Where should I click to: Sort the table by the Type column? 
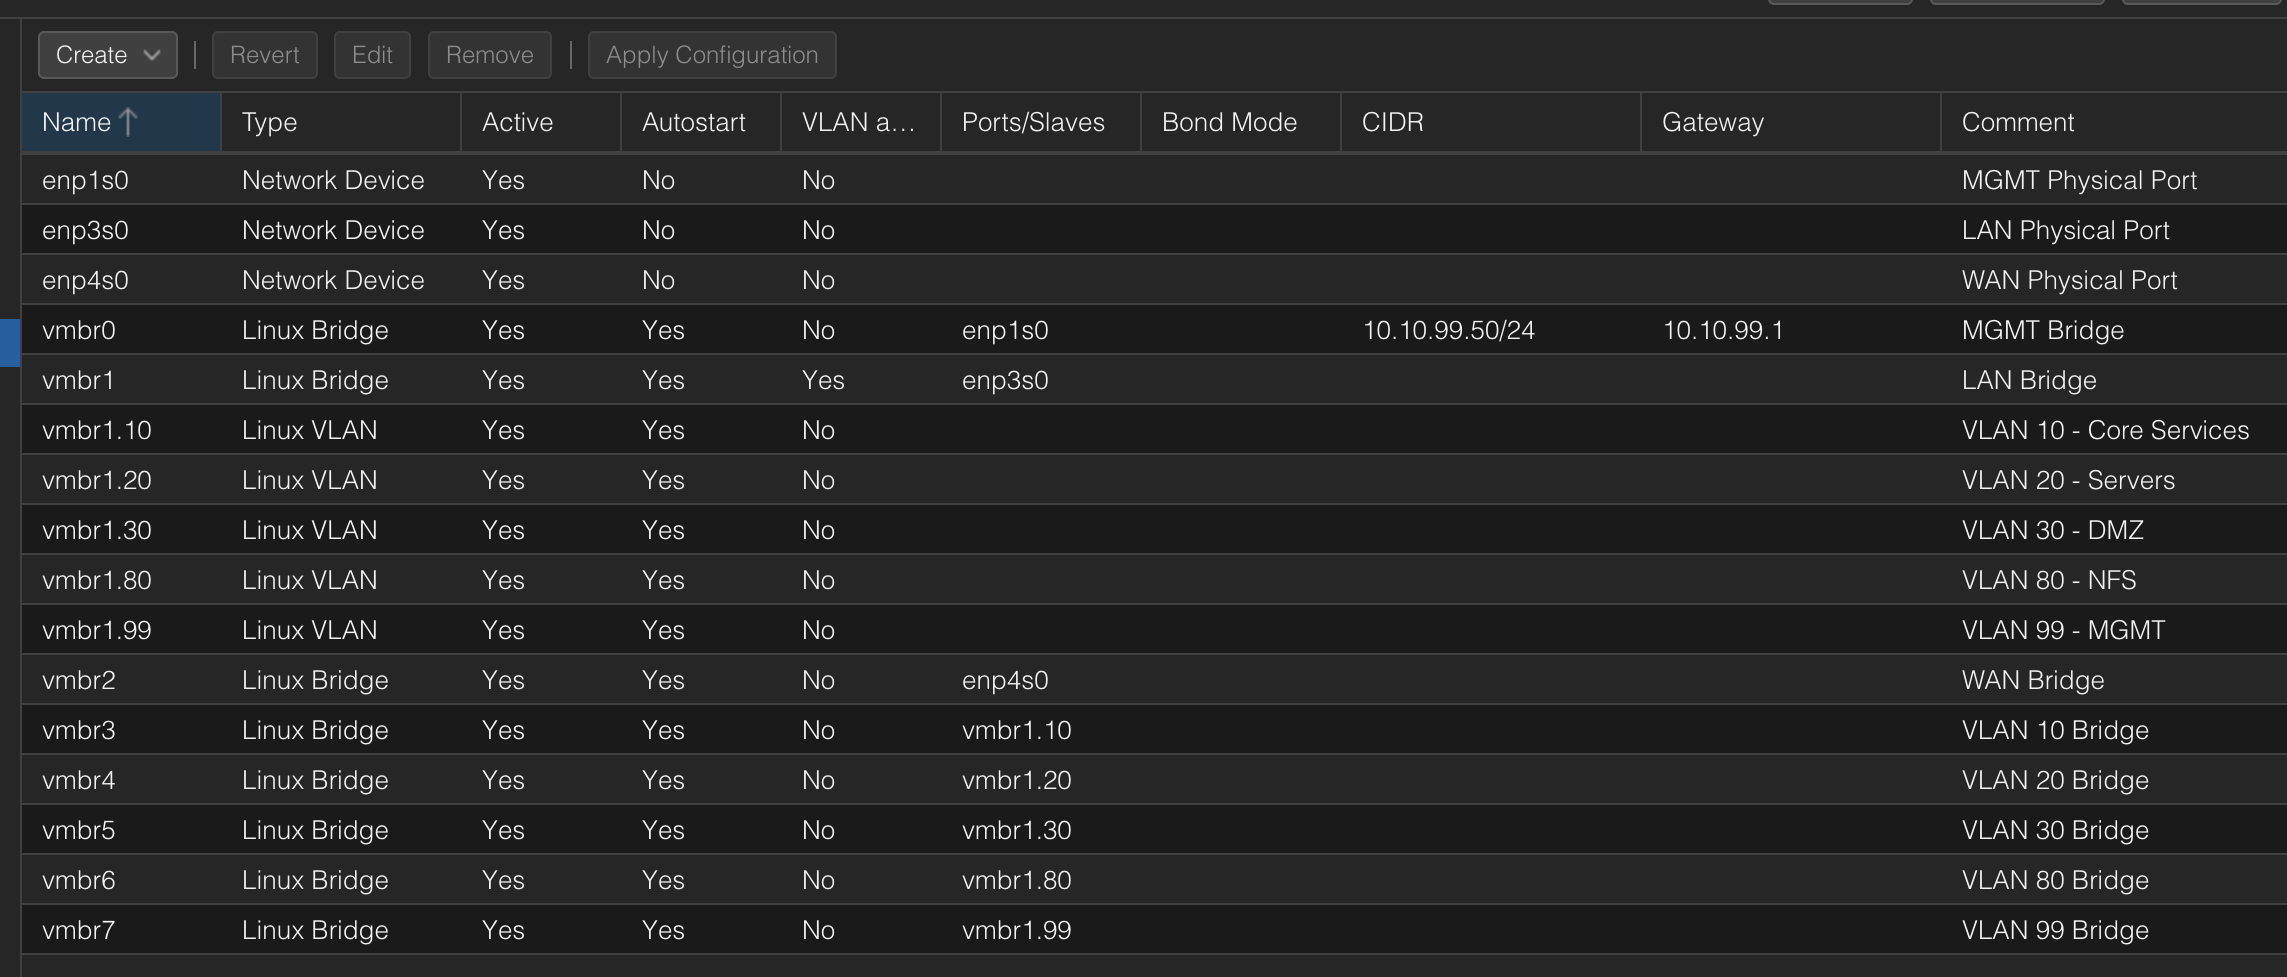(268, 122)
